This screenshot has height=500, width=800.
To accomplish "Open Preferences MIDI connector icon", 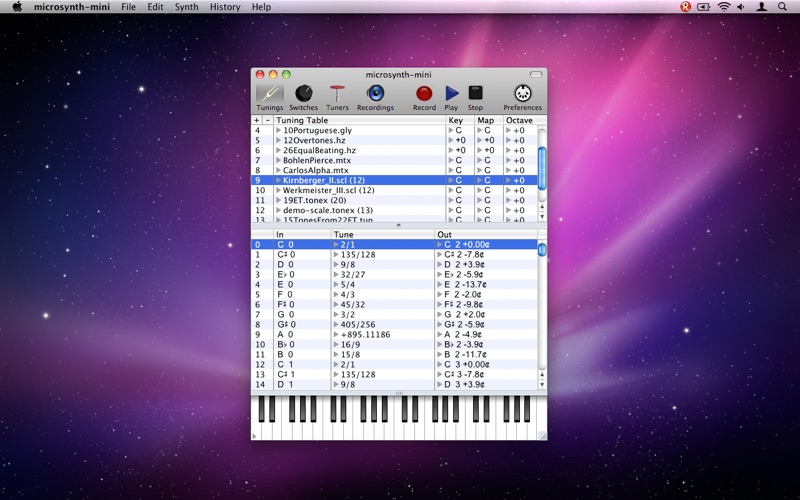I will point(522,93).
